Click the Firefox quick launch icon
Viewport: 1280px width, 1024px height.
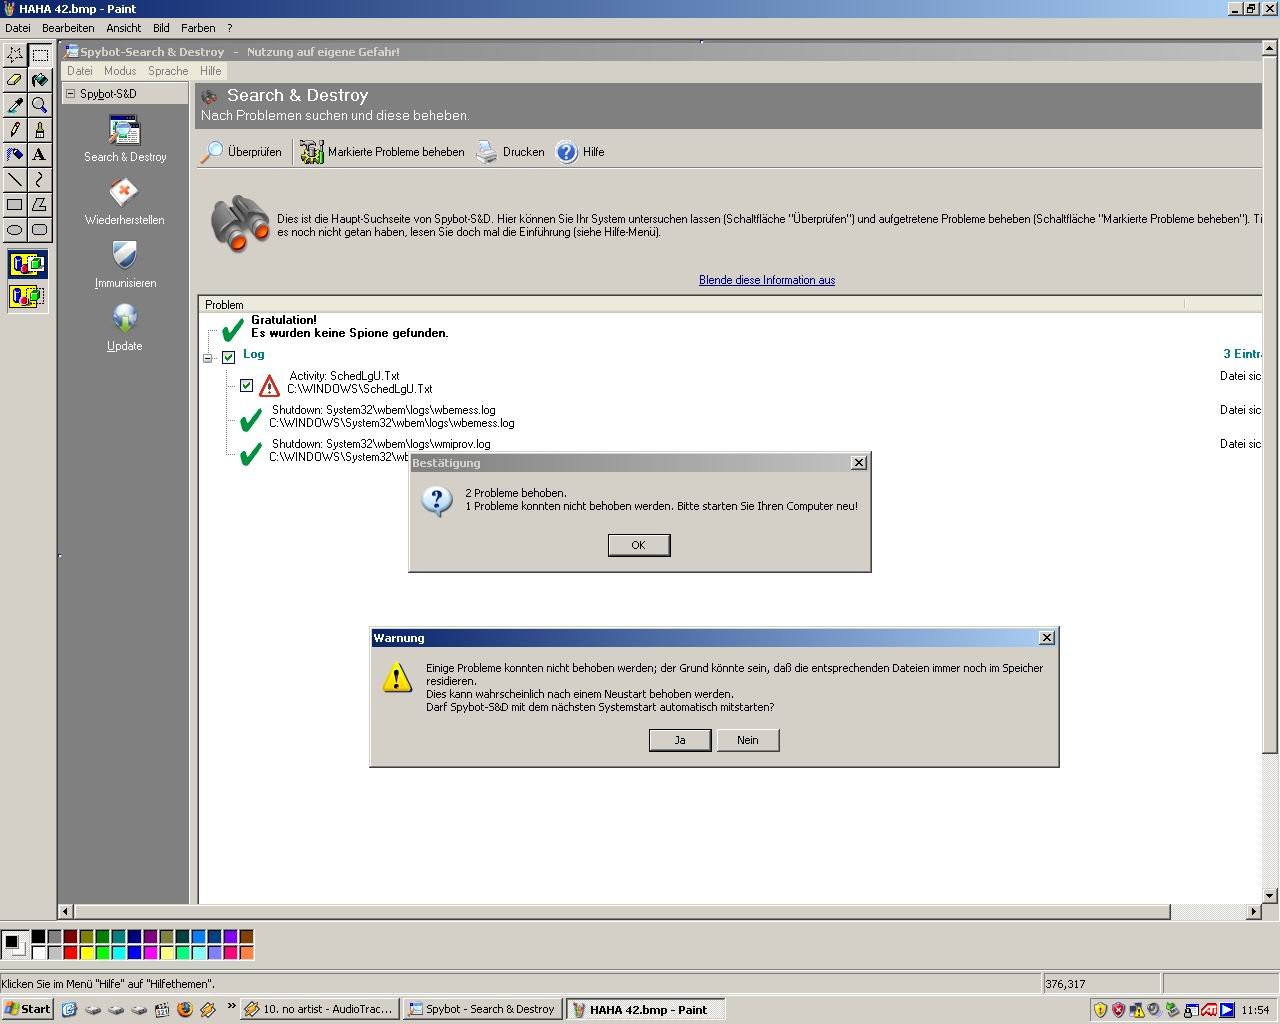tap(185, 1009)
